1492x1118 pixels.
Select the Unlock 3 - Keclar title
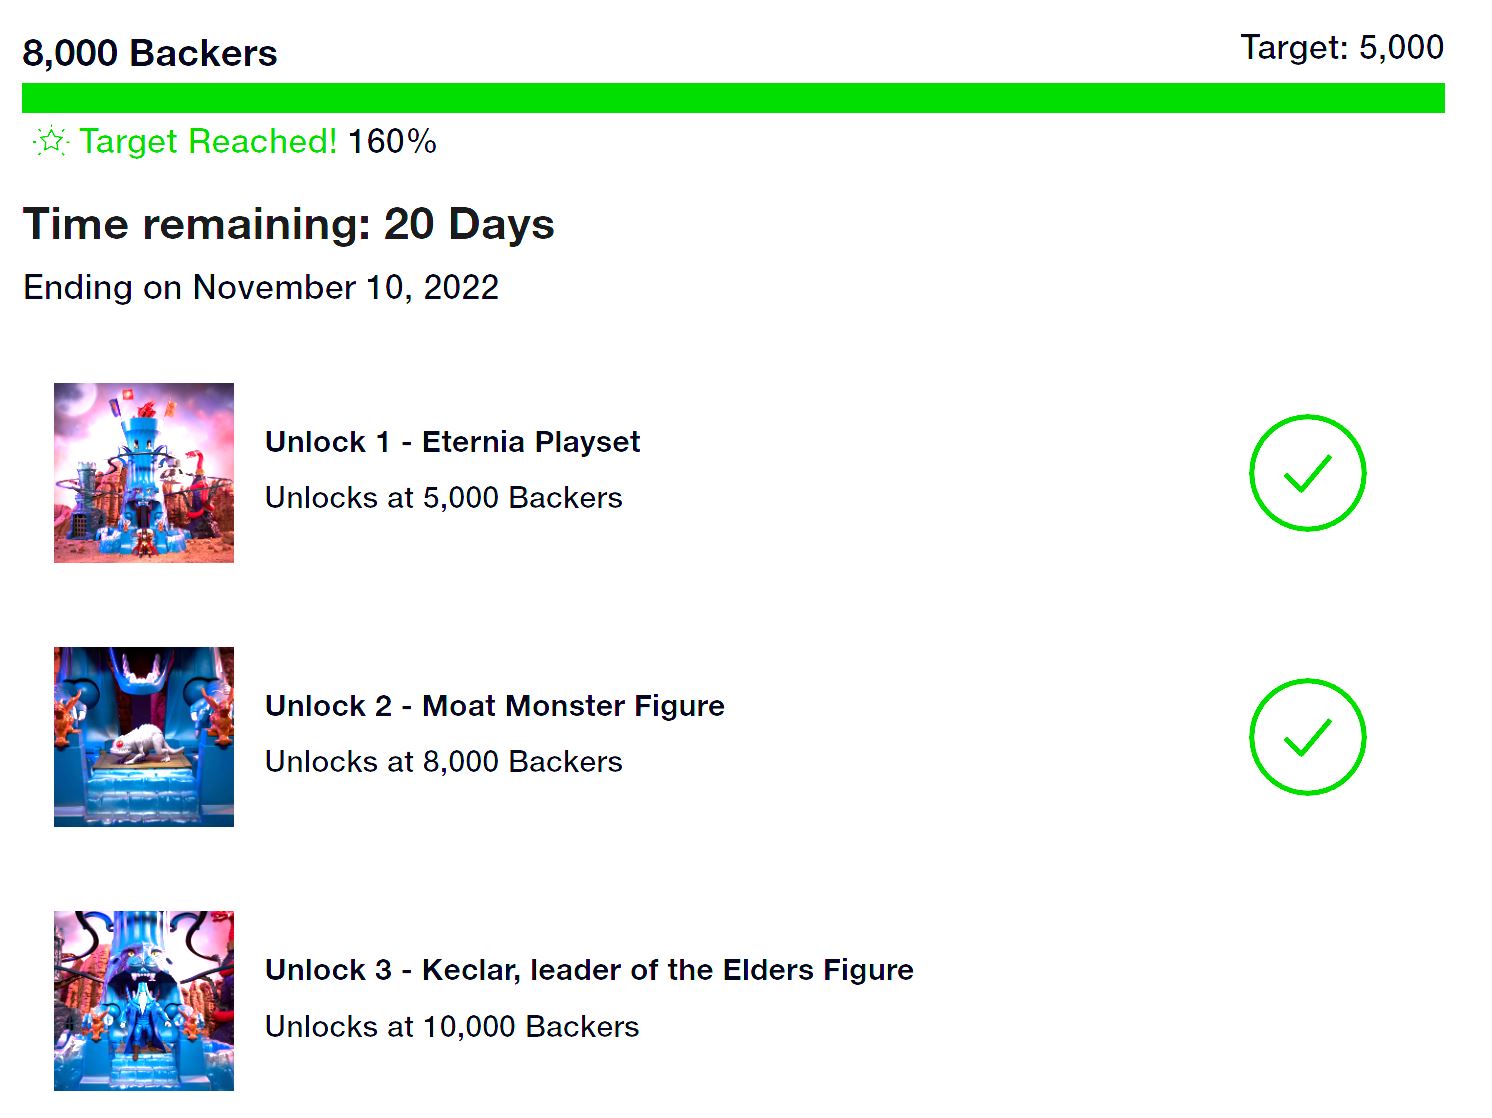[x=589, y=970]
